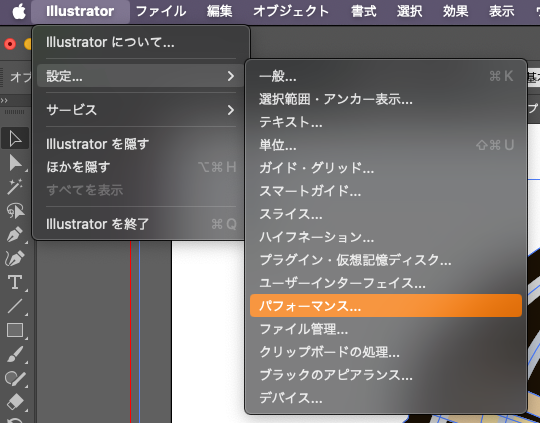This screenshot has width=540, height=423.
Task: Open ブラックのアピアランス preferences
Action: coord(386,375)
